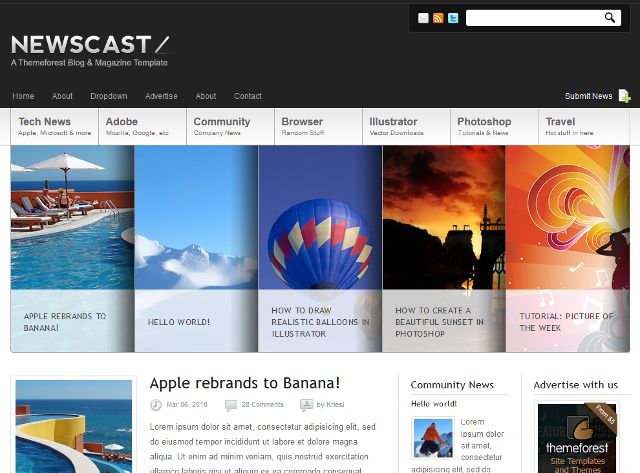The image size is (640, 473).
Task: Select the Photoshop category tab
Action: pos(494,127)
